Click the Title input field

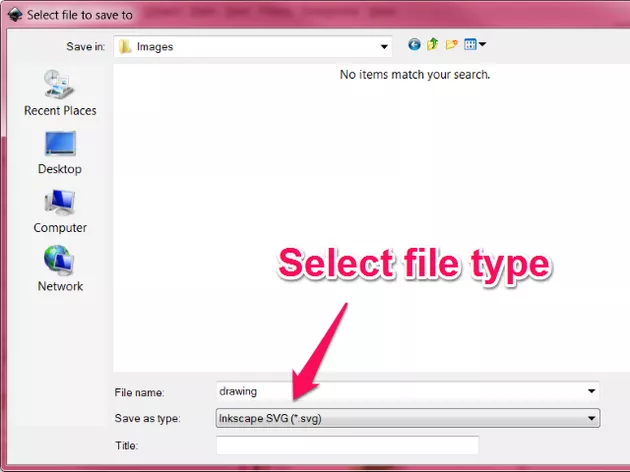[x=347, y=445]
